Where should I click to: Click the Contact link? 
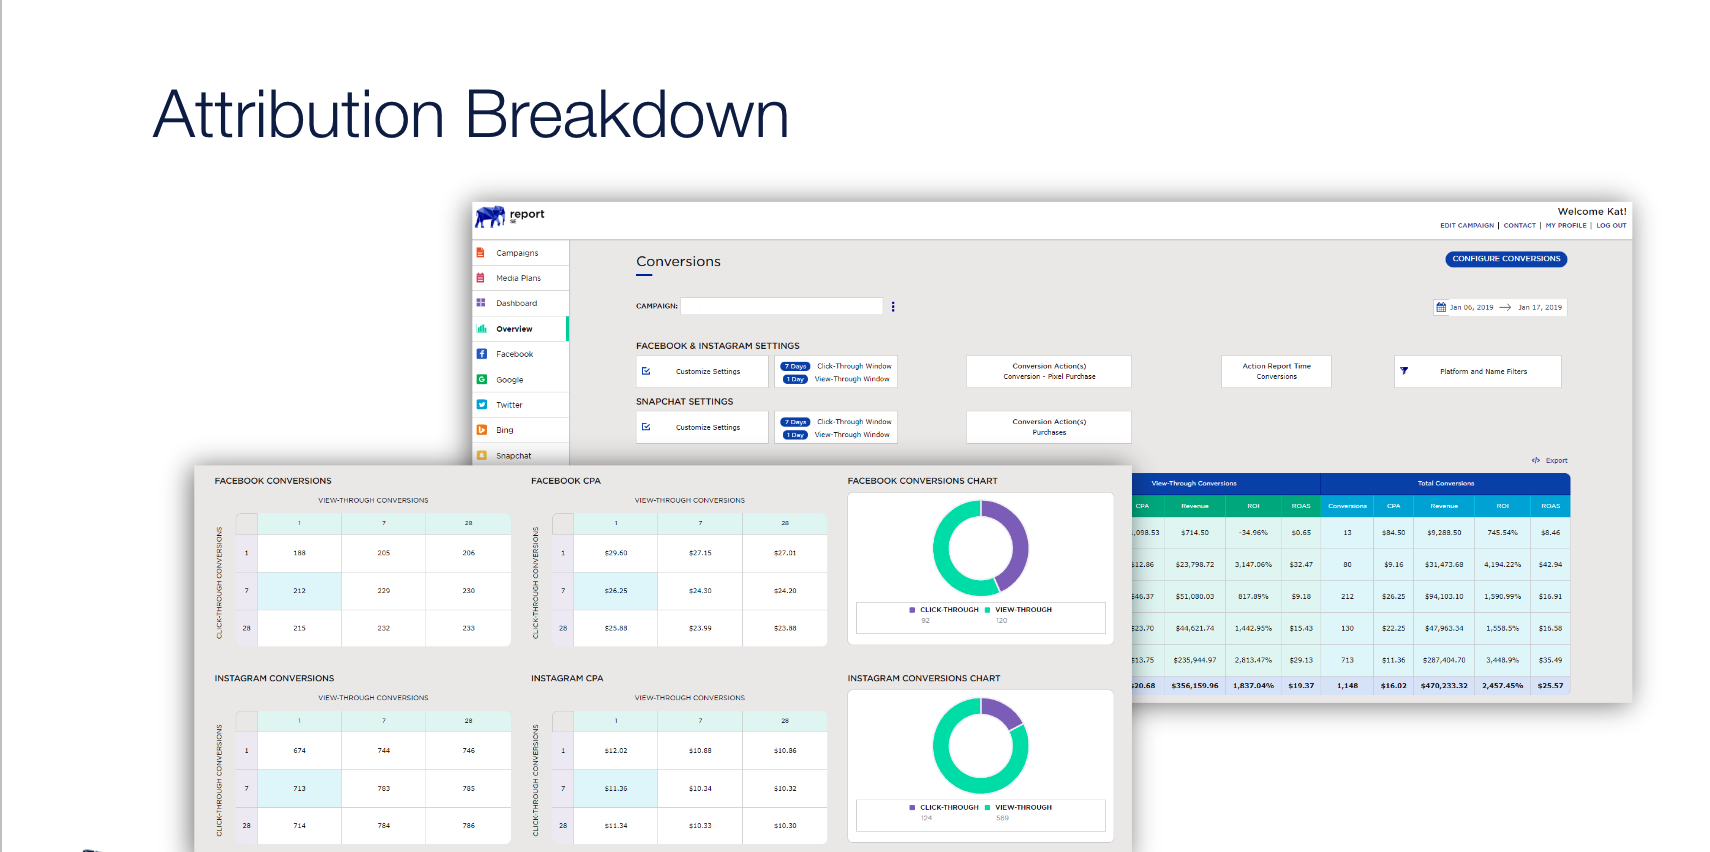coord(1520,226)
